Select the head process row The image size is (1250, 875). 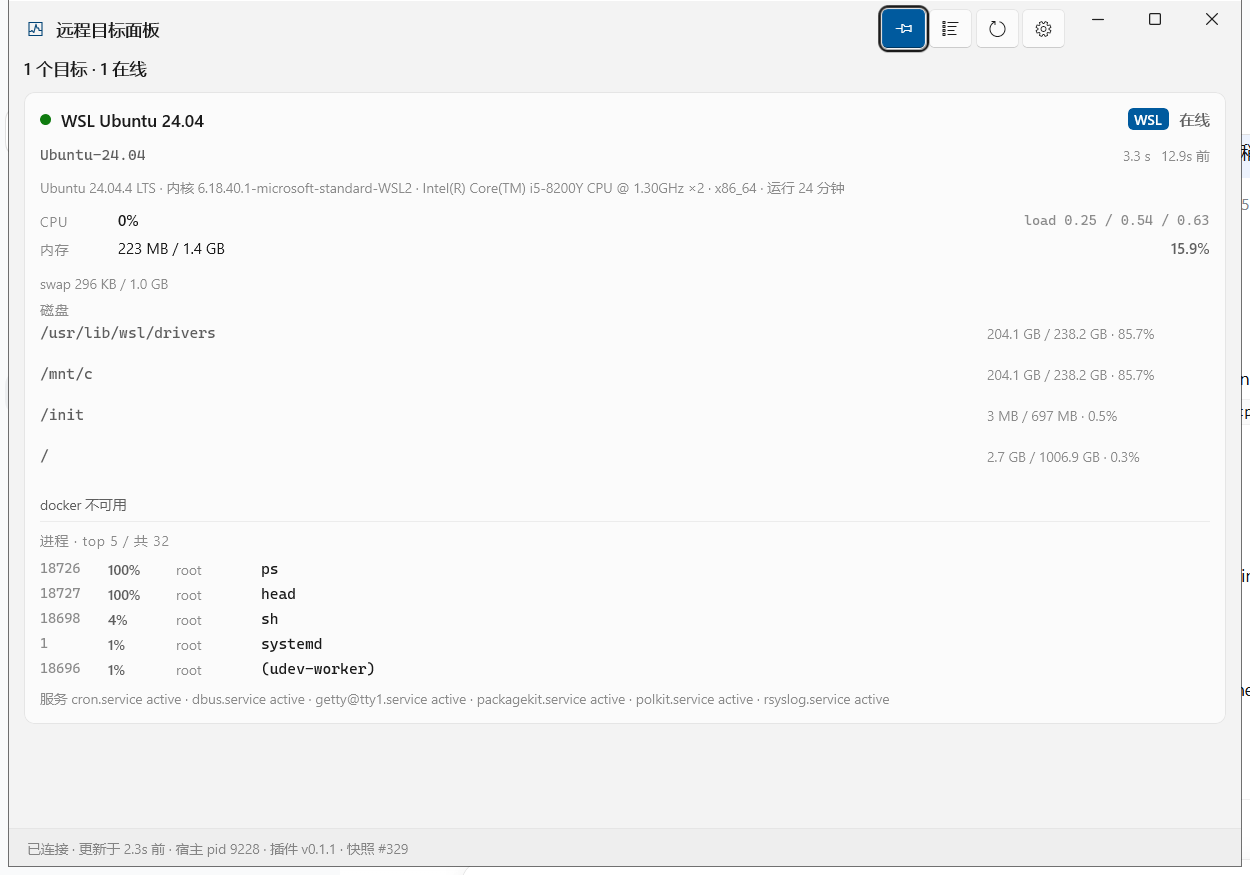[x=624, y=594]
